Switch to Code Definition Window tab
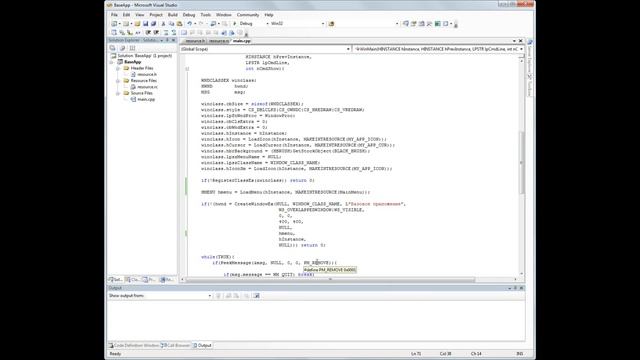 click(x=134, y=345)
